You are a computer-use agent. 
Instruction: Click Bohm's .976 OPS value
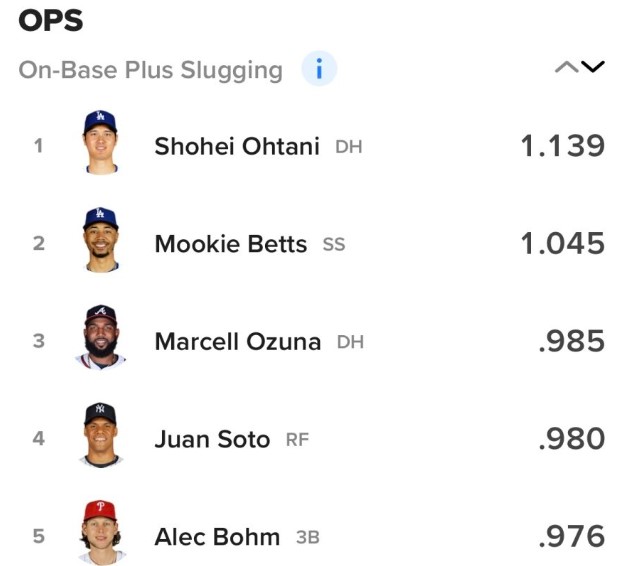(x=572, y=537)
